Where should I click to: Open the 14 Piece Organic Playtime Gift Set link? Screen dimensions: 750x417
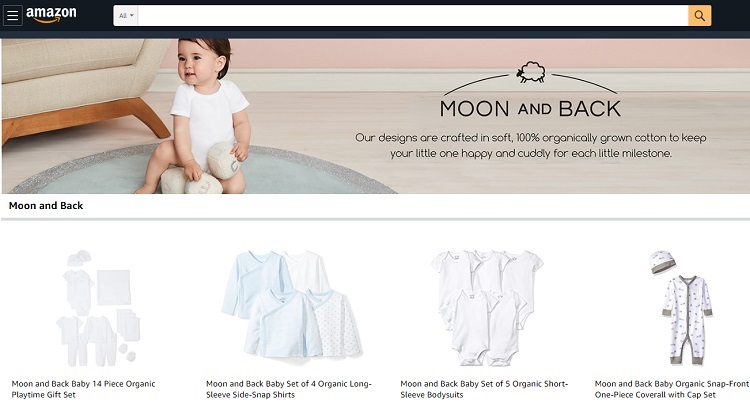[x=83, y=389]
